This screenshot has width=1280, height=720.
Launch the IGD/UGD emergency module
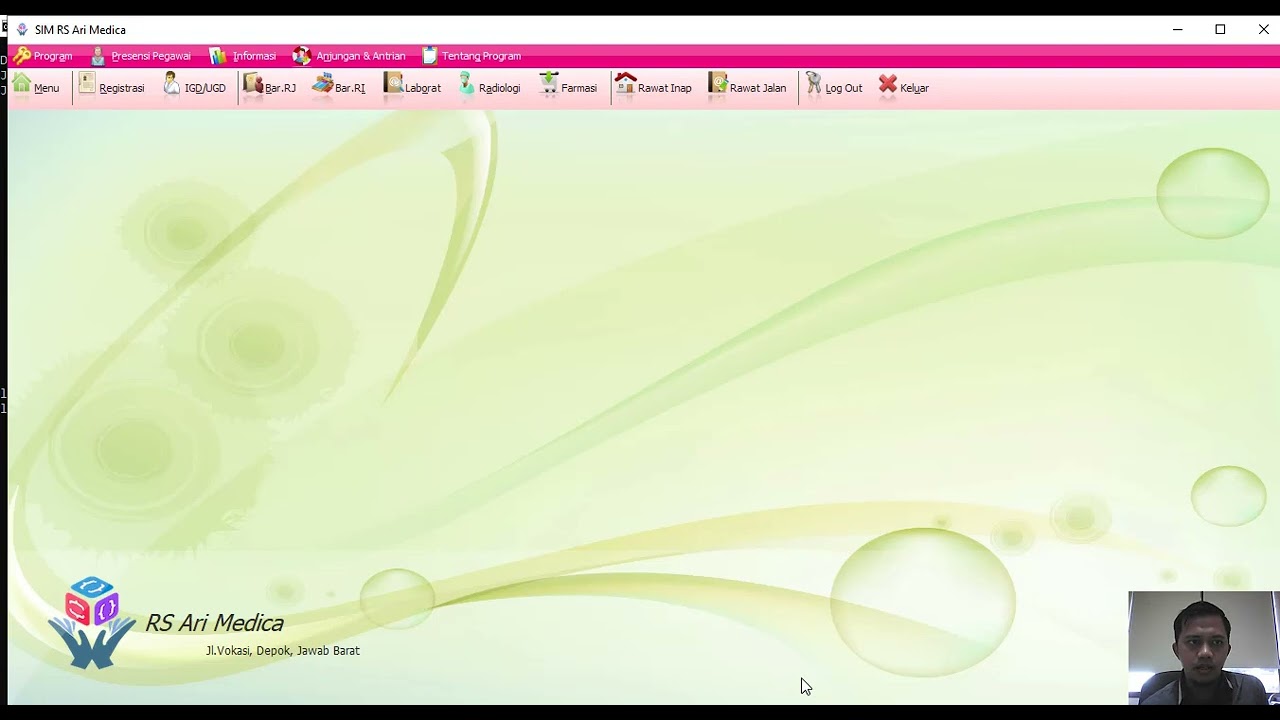pos(194,87)
